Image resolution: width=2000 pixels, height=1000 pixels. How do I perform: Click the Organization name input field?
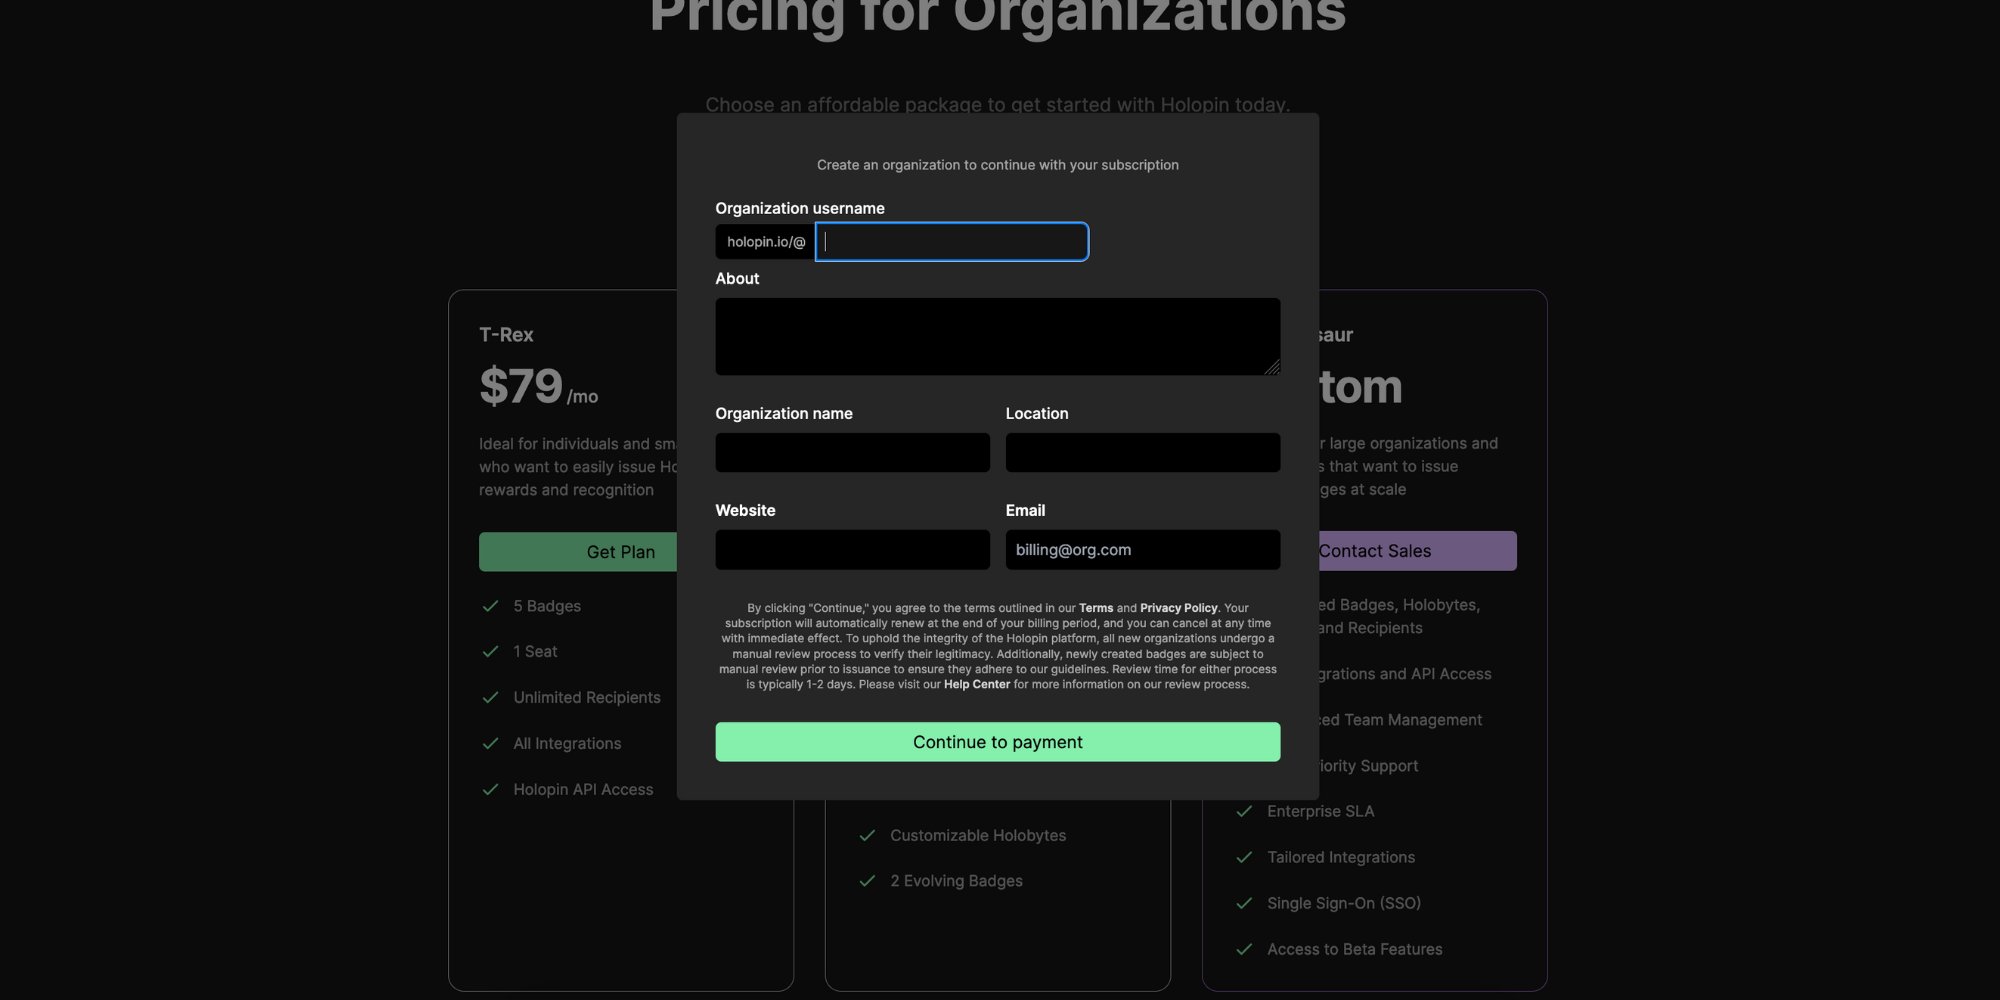[x=852, y=453]
